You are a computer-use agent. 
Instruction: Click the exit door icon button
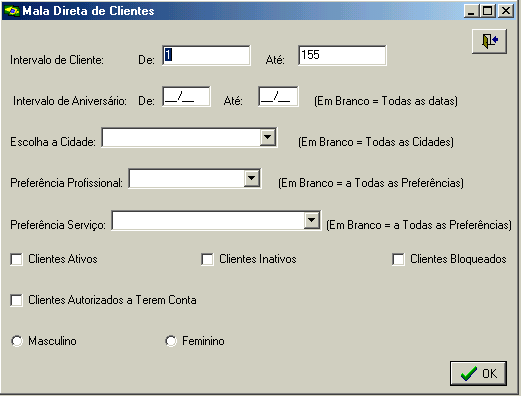(x=489, y=41)
